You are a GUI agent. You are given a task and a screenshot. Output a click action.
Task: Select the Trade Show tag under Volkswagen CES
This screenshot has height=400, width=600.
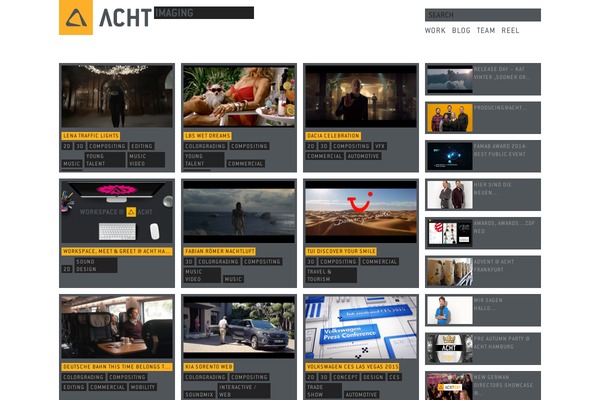coord(323,391)
